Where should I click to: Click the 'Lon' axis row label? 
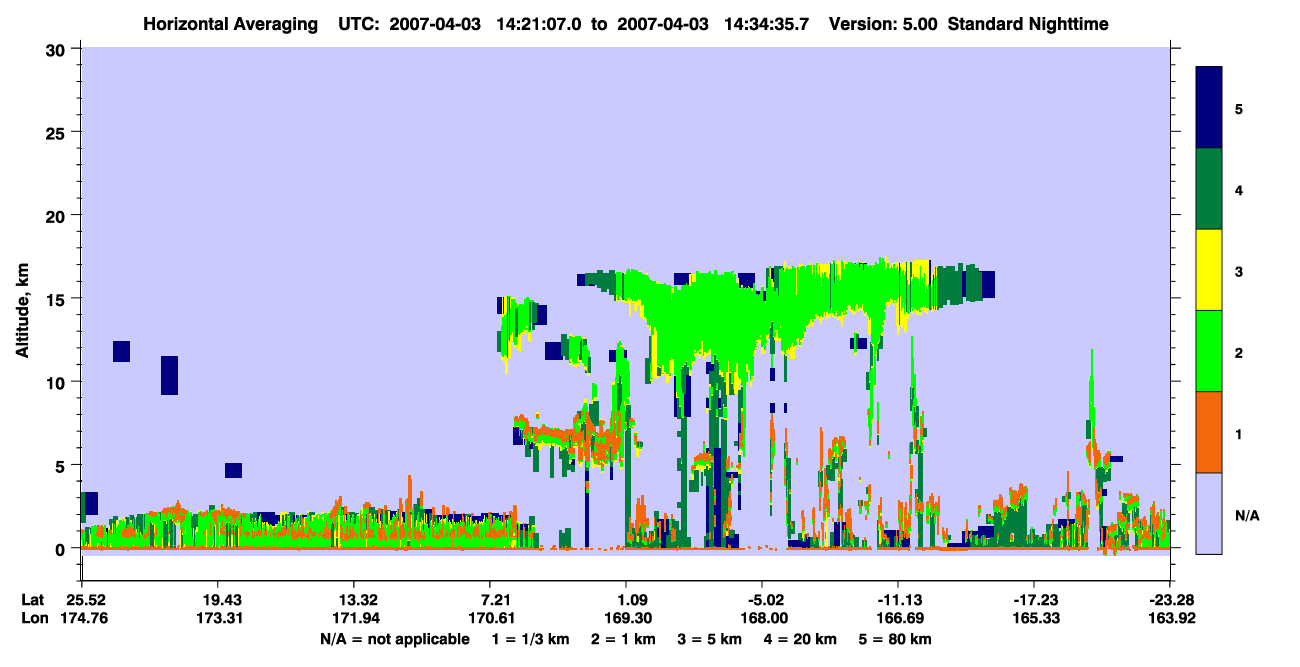[34, 618]
